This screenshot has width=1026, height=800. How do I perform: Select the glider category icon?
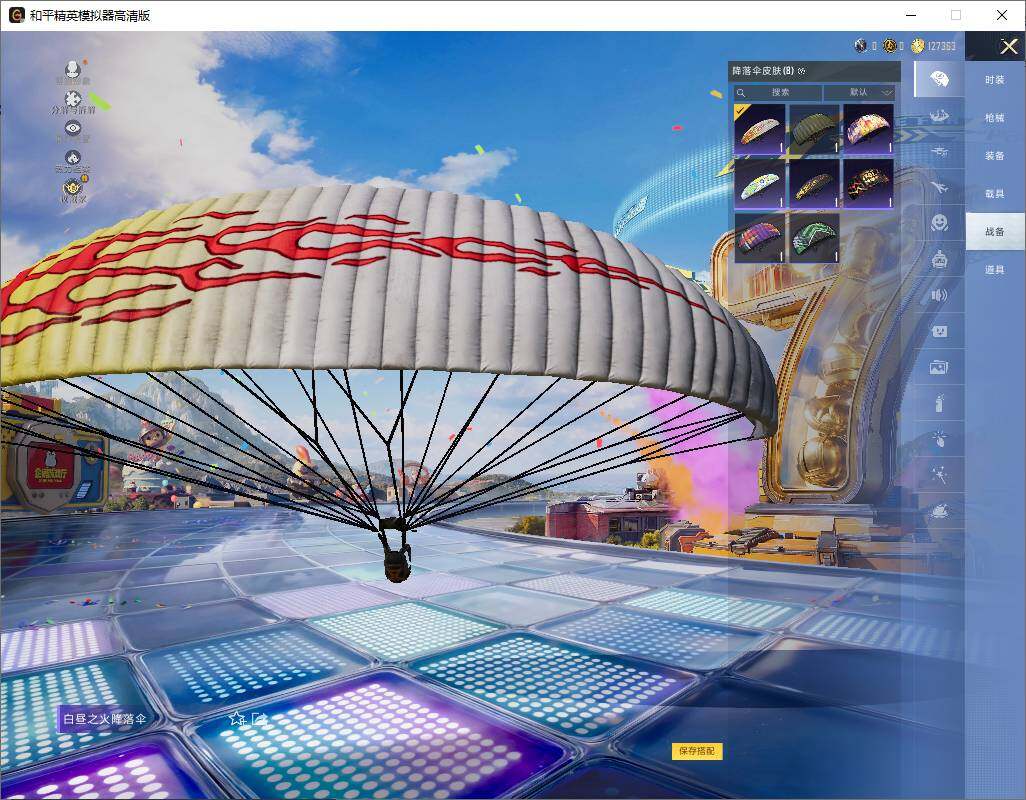(939, 152)
